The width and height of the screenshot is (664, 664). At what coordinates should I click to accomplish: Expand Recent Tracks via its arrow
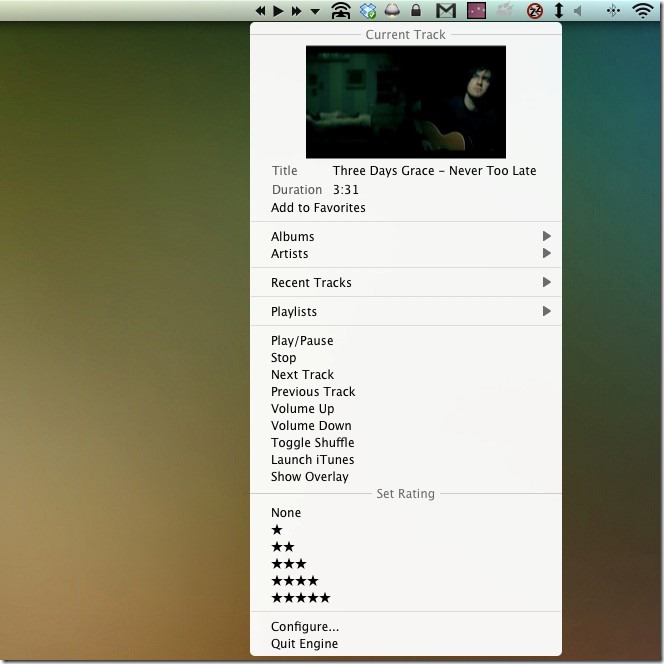point(547,282)
